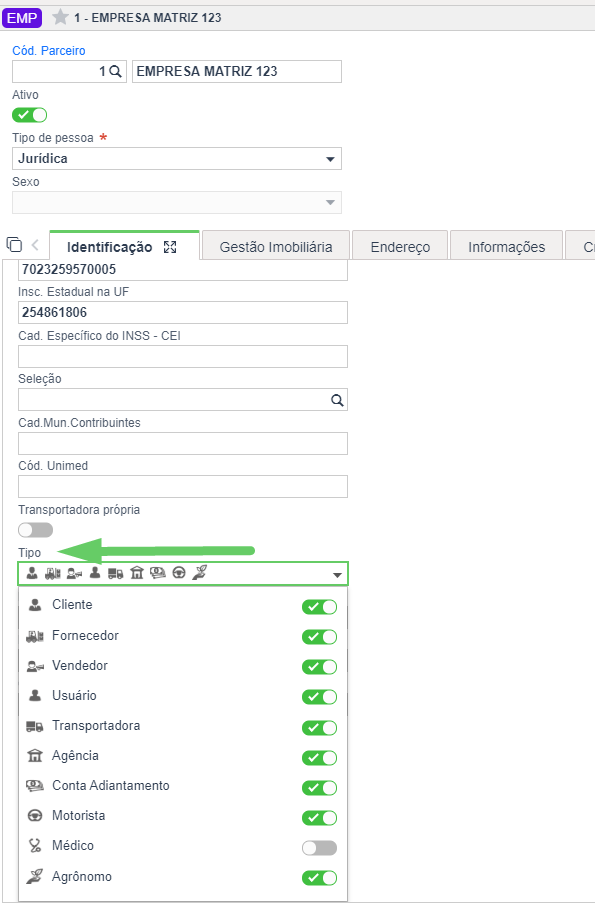Click the Agência bank building icon

click(x=35, y=756)
